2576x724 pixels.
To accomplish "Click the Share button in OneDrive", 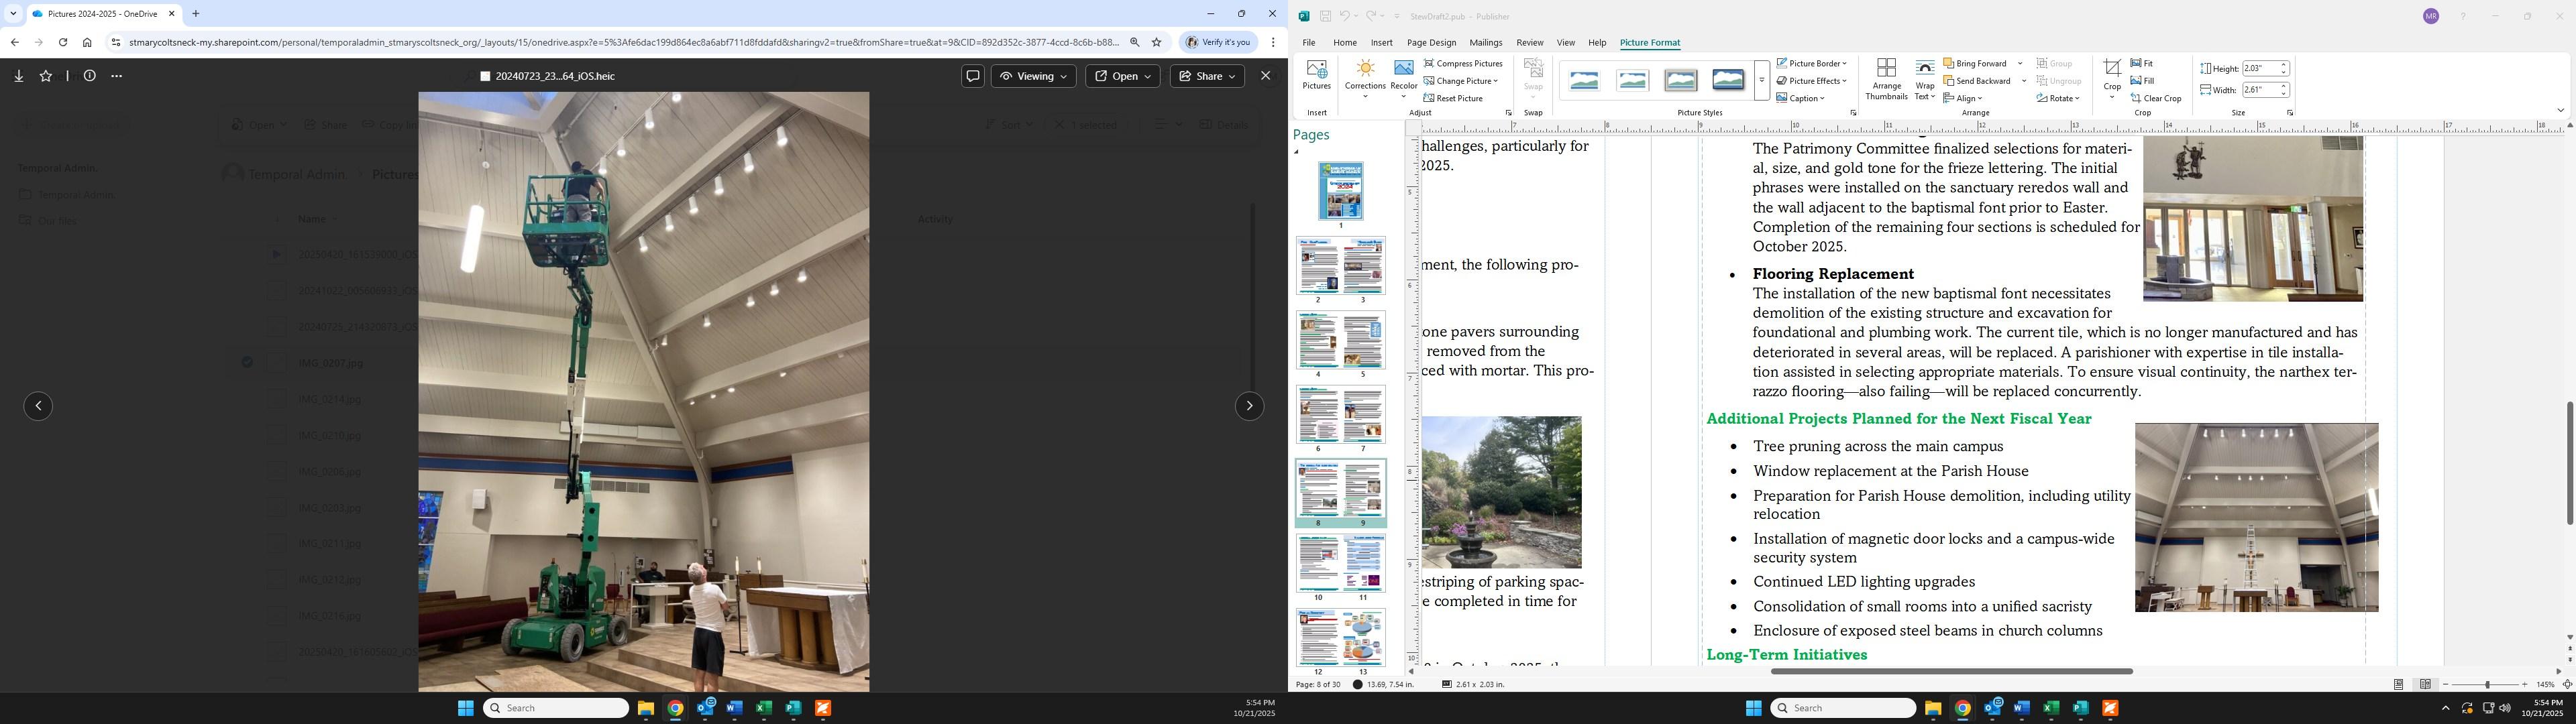I will click(x=1207, y=76).
